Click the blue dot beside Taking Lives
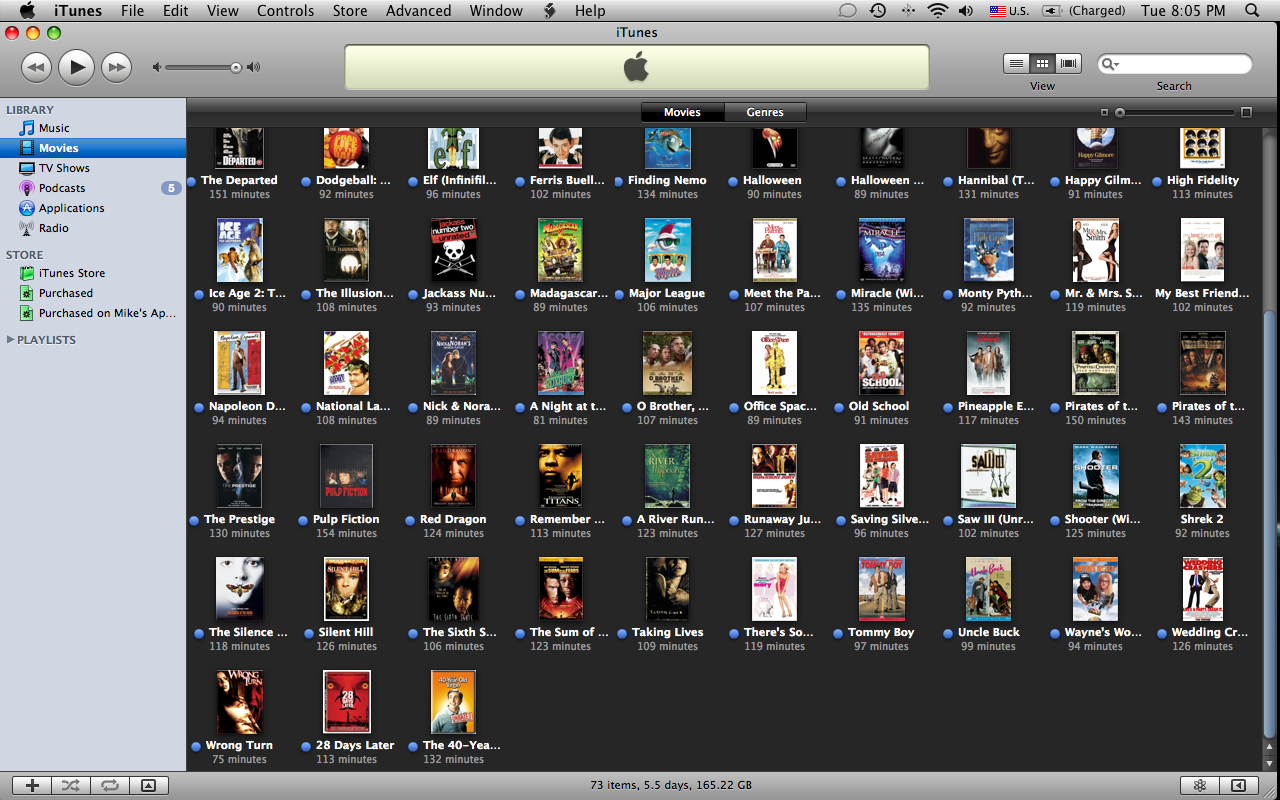Viewport: 1280px width, 800px height. (x=622, y=633)
